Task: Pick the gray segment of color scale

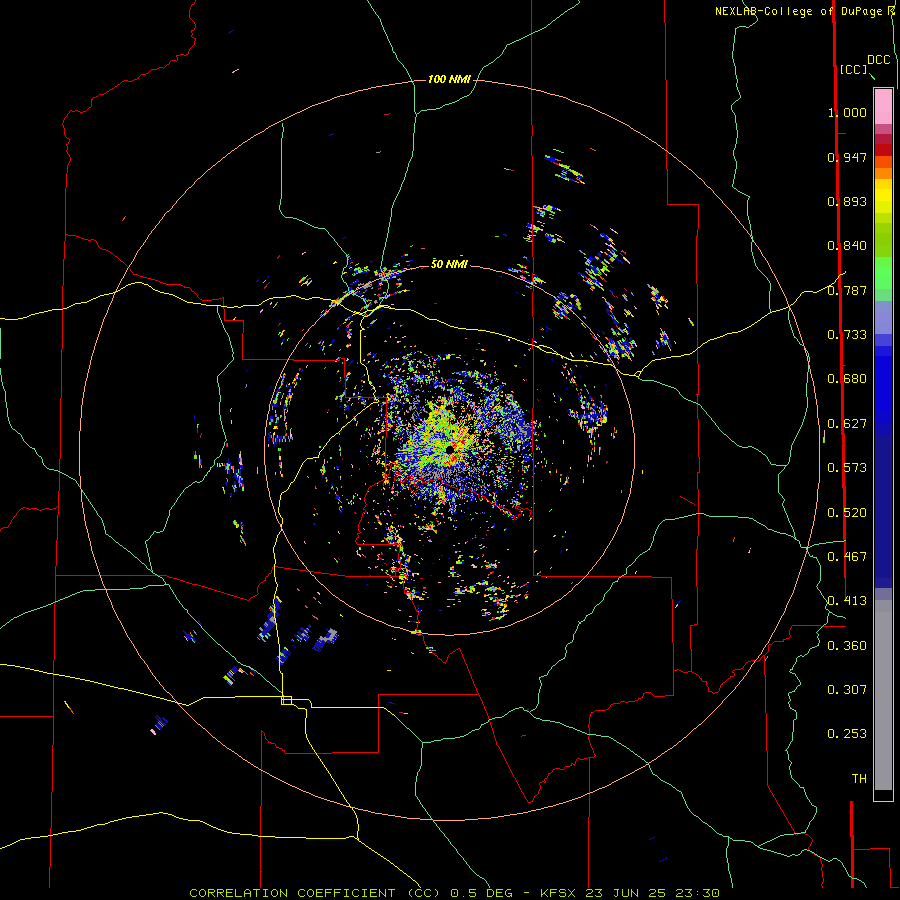Action: 883,695
